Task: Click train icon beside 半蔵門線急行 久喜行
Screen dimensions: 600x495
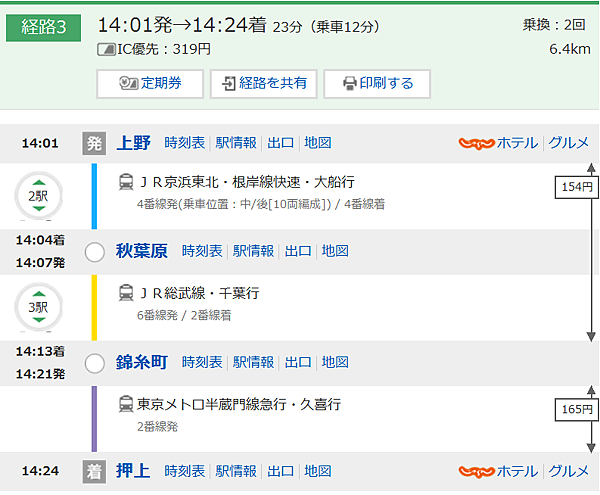Action: coord(126,404)
